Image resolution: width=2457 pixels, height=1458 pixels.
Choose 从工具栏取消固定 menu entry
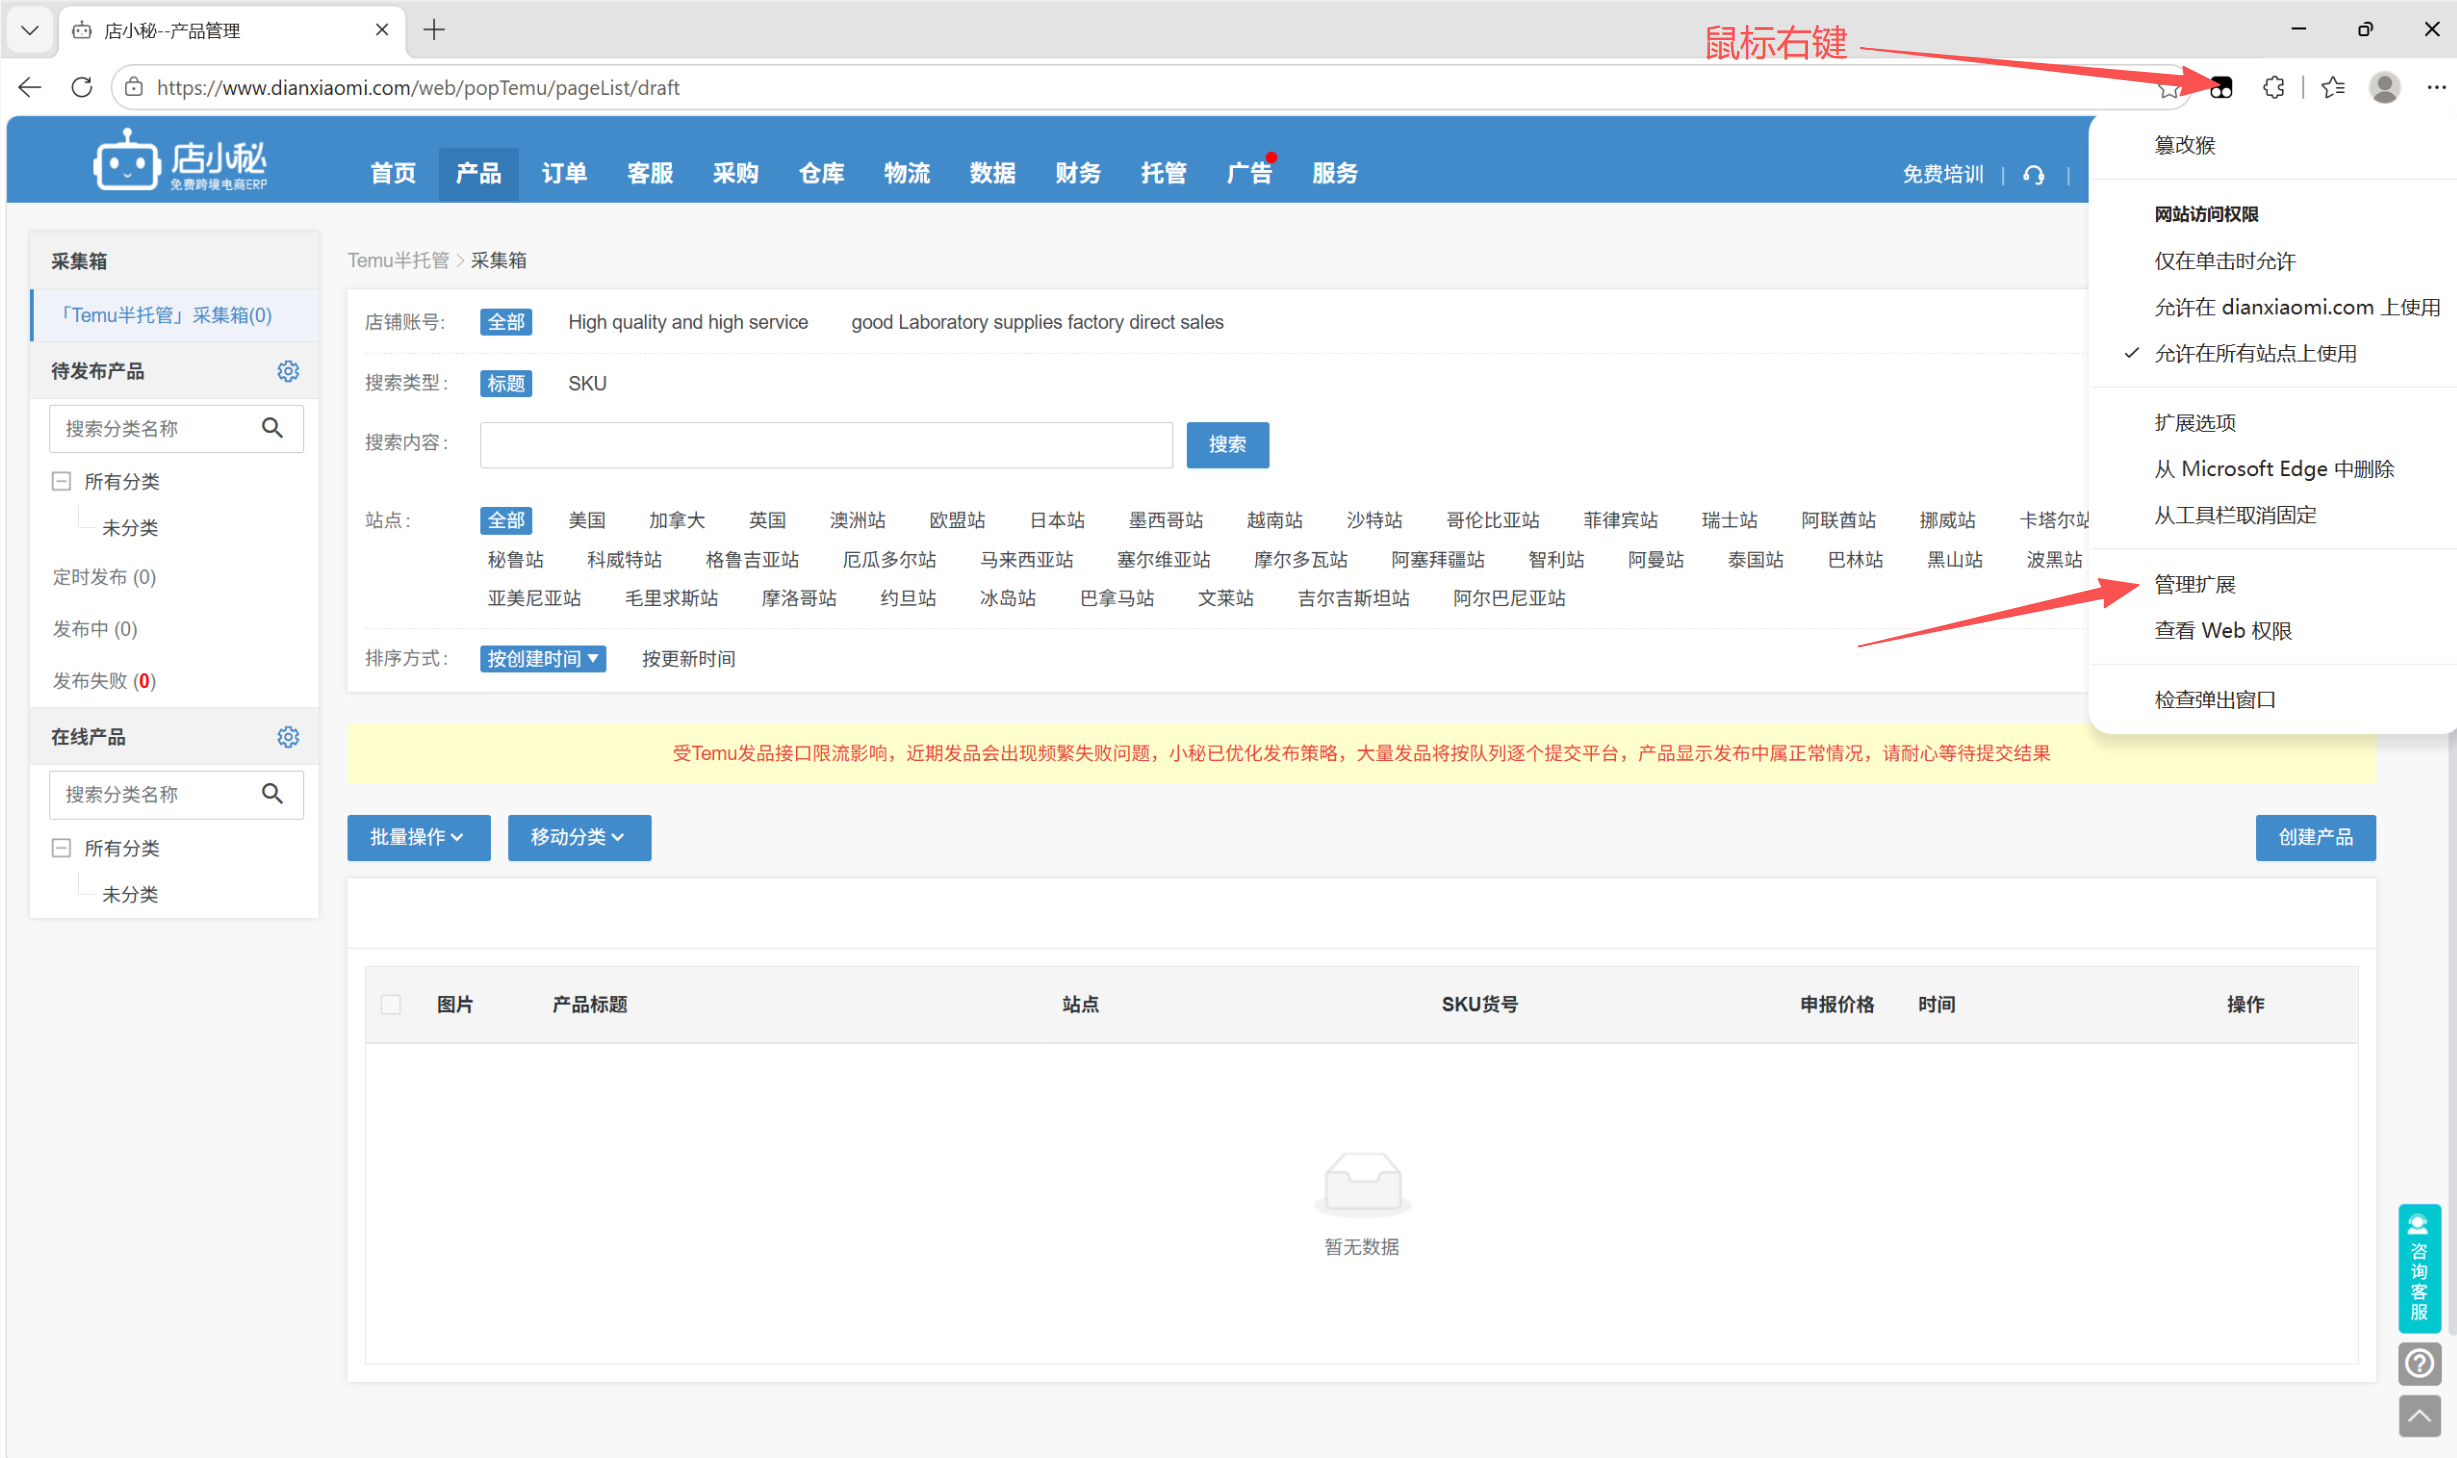2235,514
